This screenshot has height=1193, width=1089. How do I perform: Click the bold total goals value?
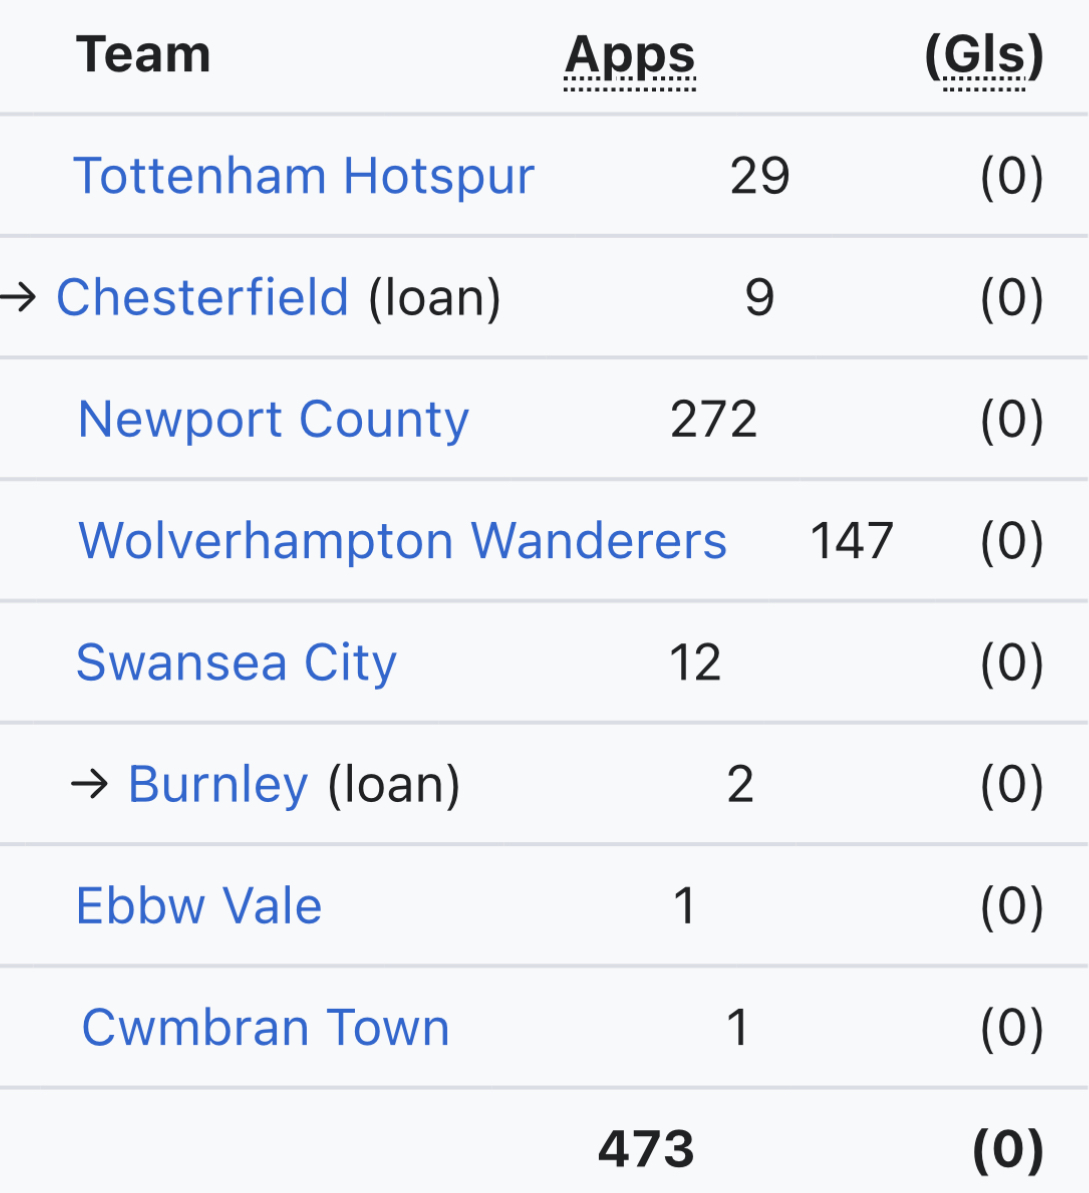pyautogui.click(x=1008, y=1150)
